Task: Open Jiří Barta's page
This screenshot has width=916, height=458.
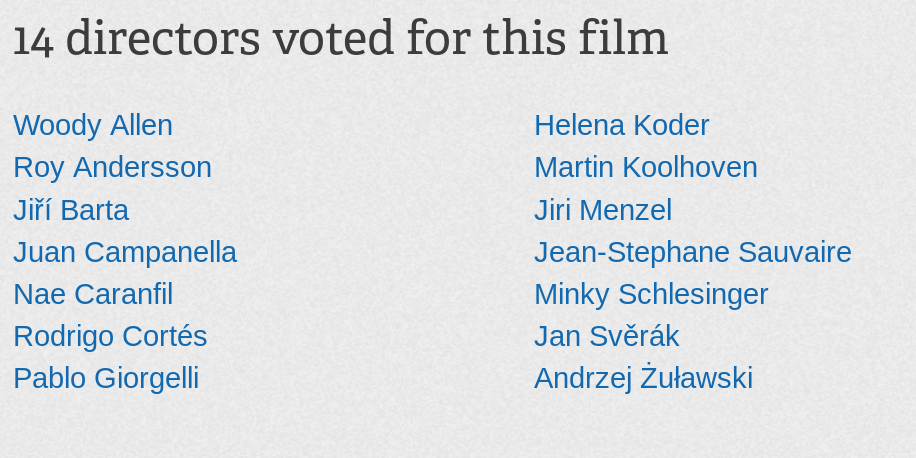Action: click(x=71, y=210)
